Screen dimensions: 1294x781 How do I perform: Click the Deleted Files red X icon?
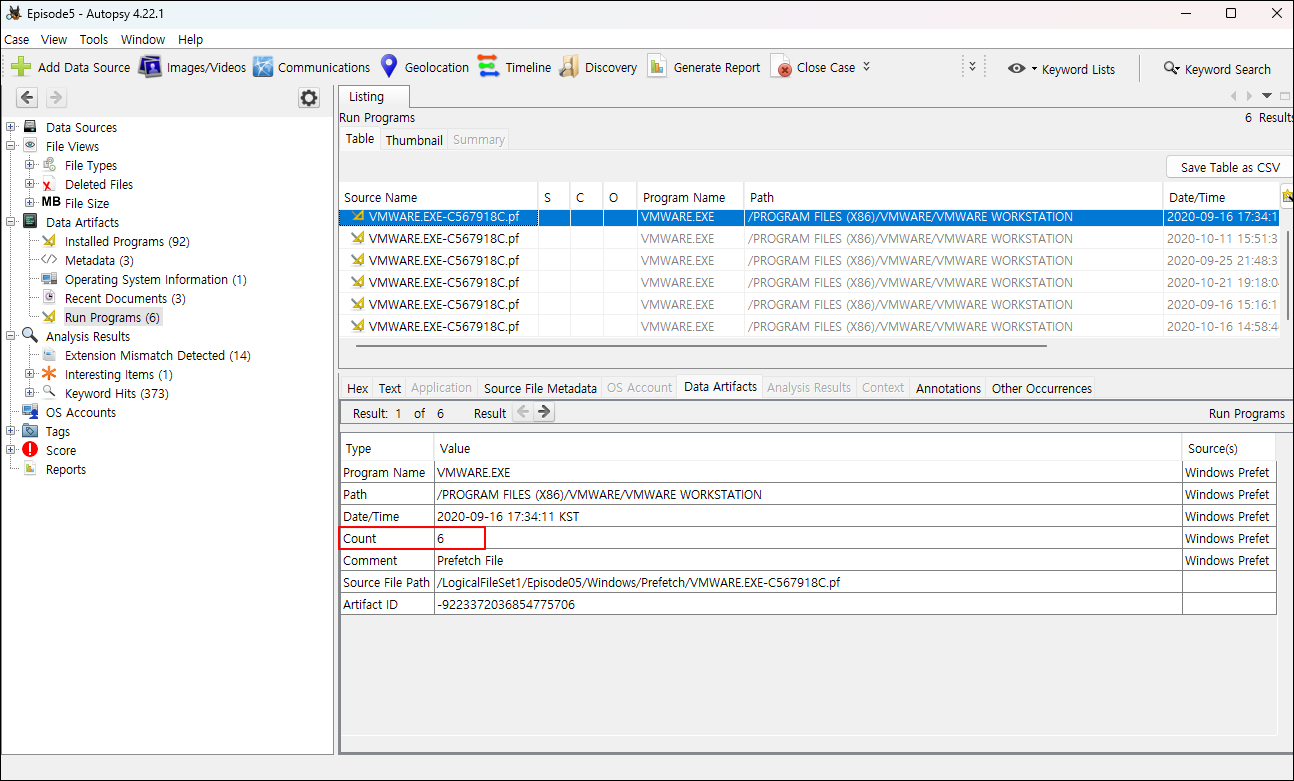tap(48, 184)
